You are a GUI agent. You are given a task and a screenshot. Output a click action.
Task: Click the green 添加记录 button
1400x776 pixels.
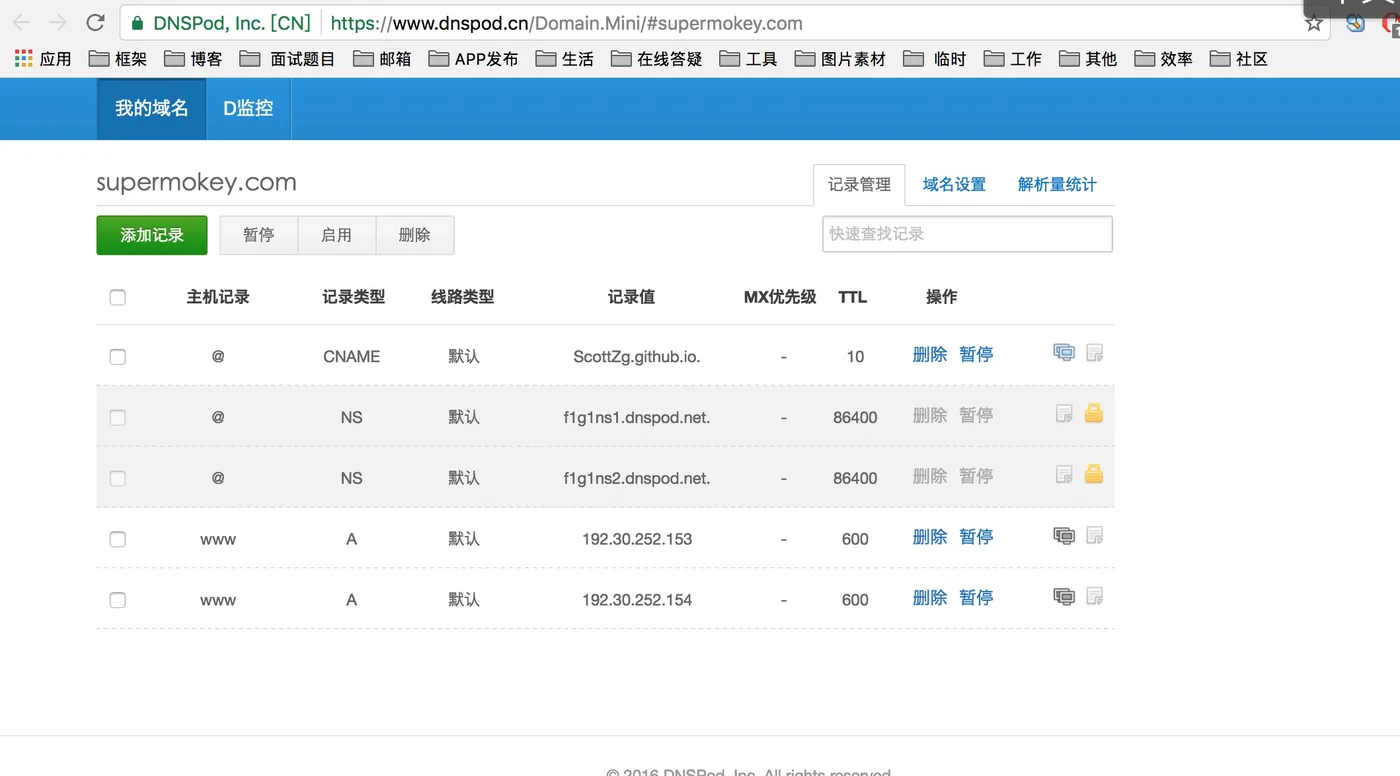click(152, 236)
